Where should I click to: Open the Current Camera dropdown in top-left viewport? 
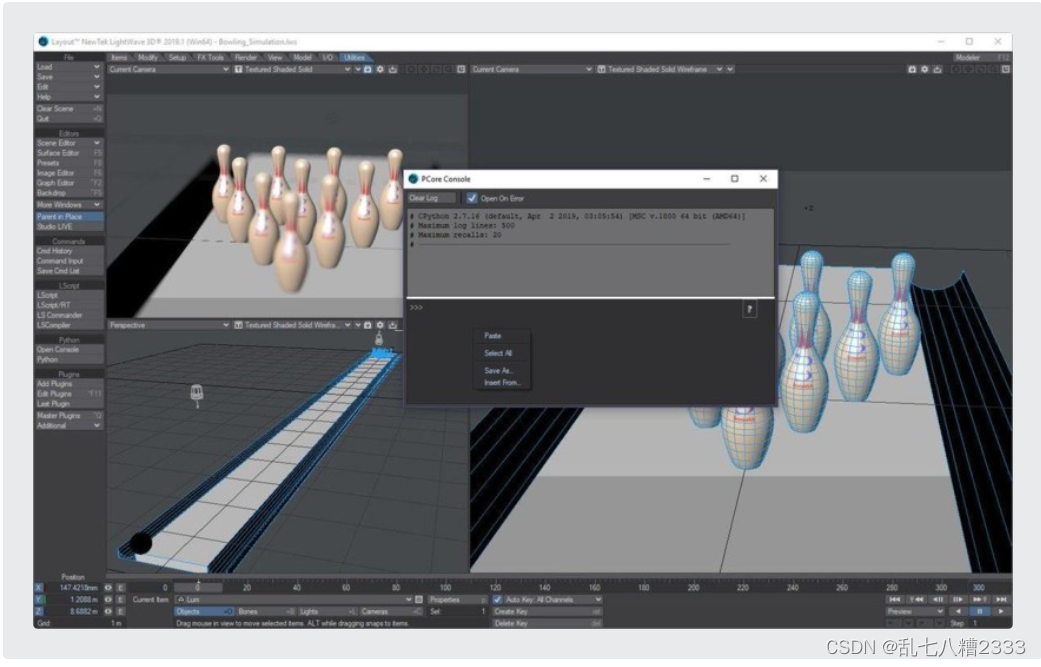(x=168, y=70)
